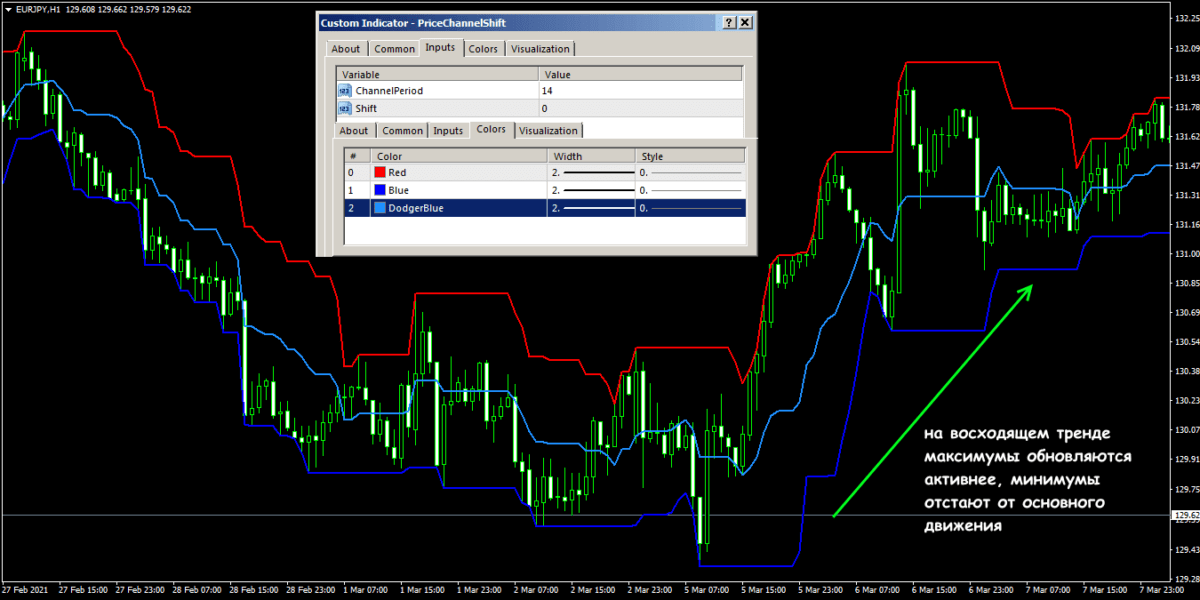This screenshot has width=1200, height=600.
Task: Click the Blue color swatch in row 1
Action: point(380,190)
